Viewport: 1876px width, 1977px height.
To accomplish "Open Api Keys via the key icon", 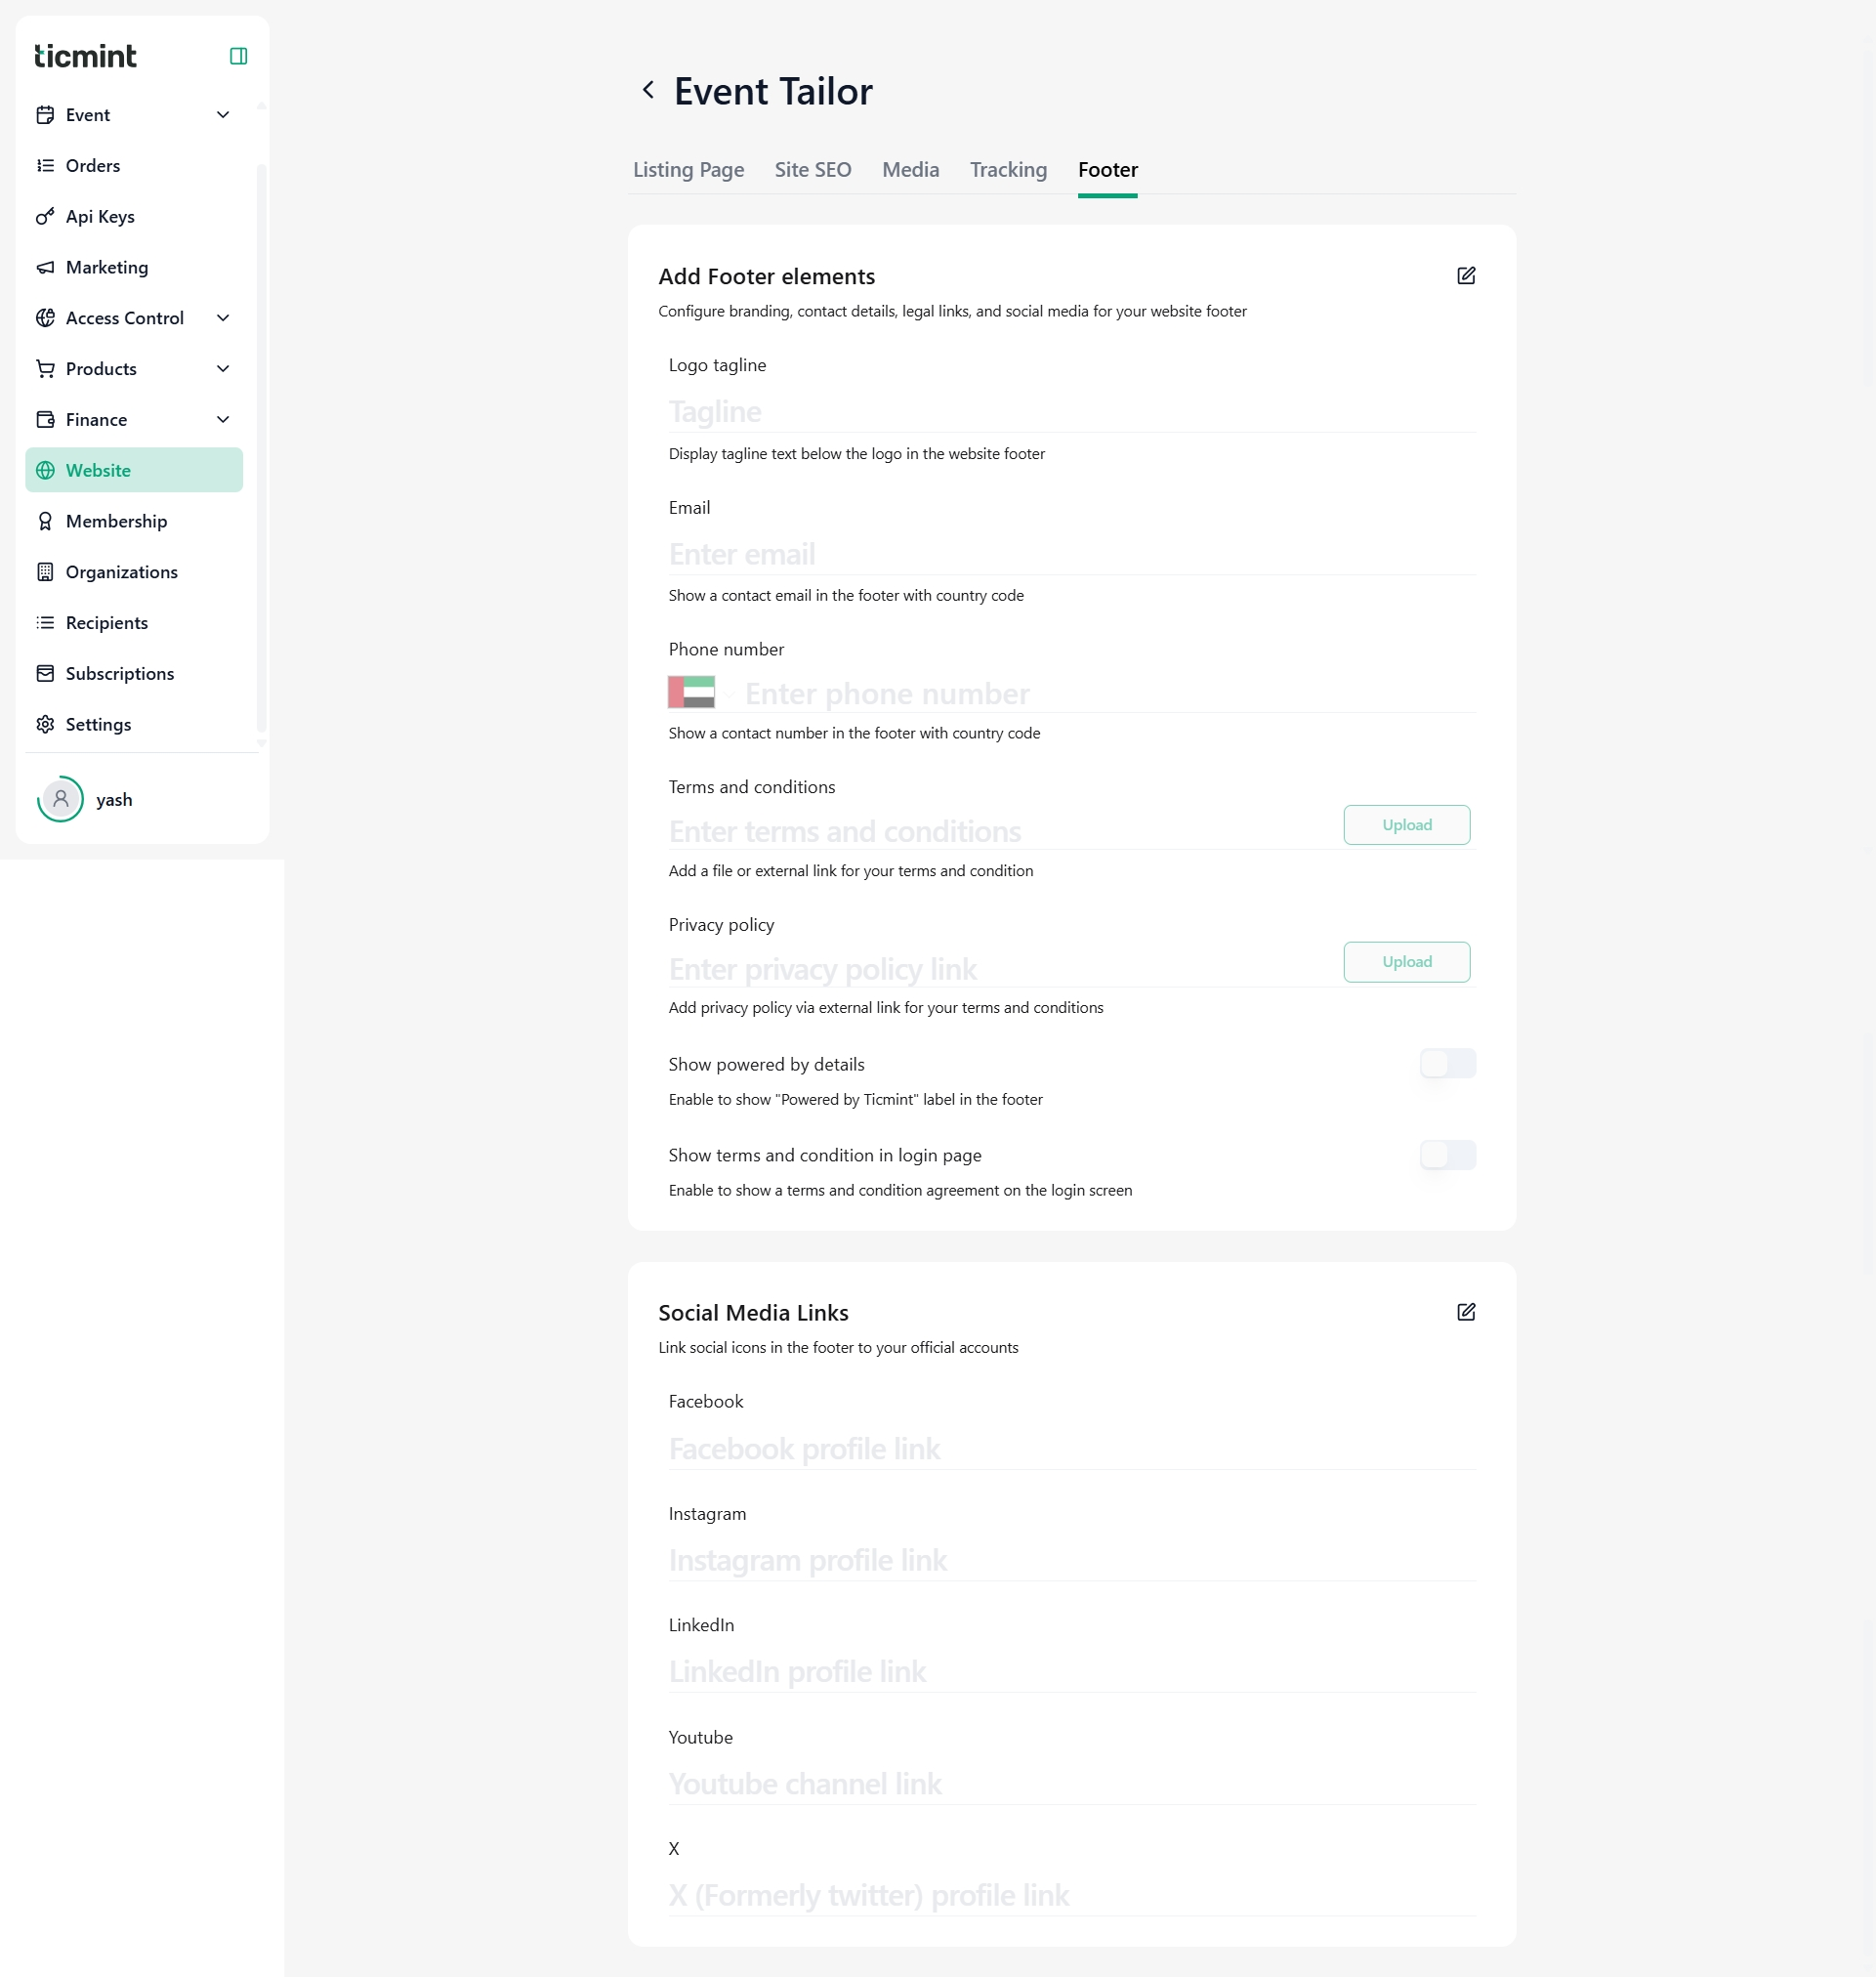I will click(45, 216).
